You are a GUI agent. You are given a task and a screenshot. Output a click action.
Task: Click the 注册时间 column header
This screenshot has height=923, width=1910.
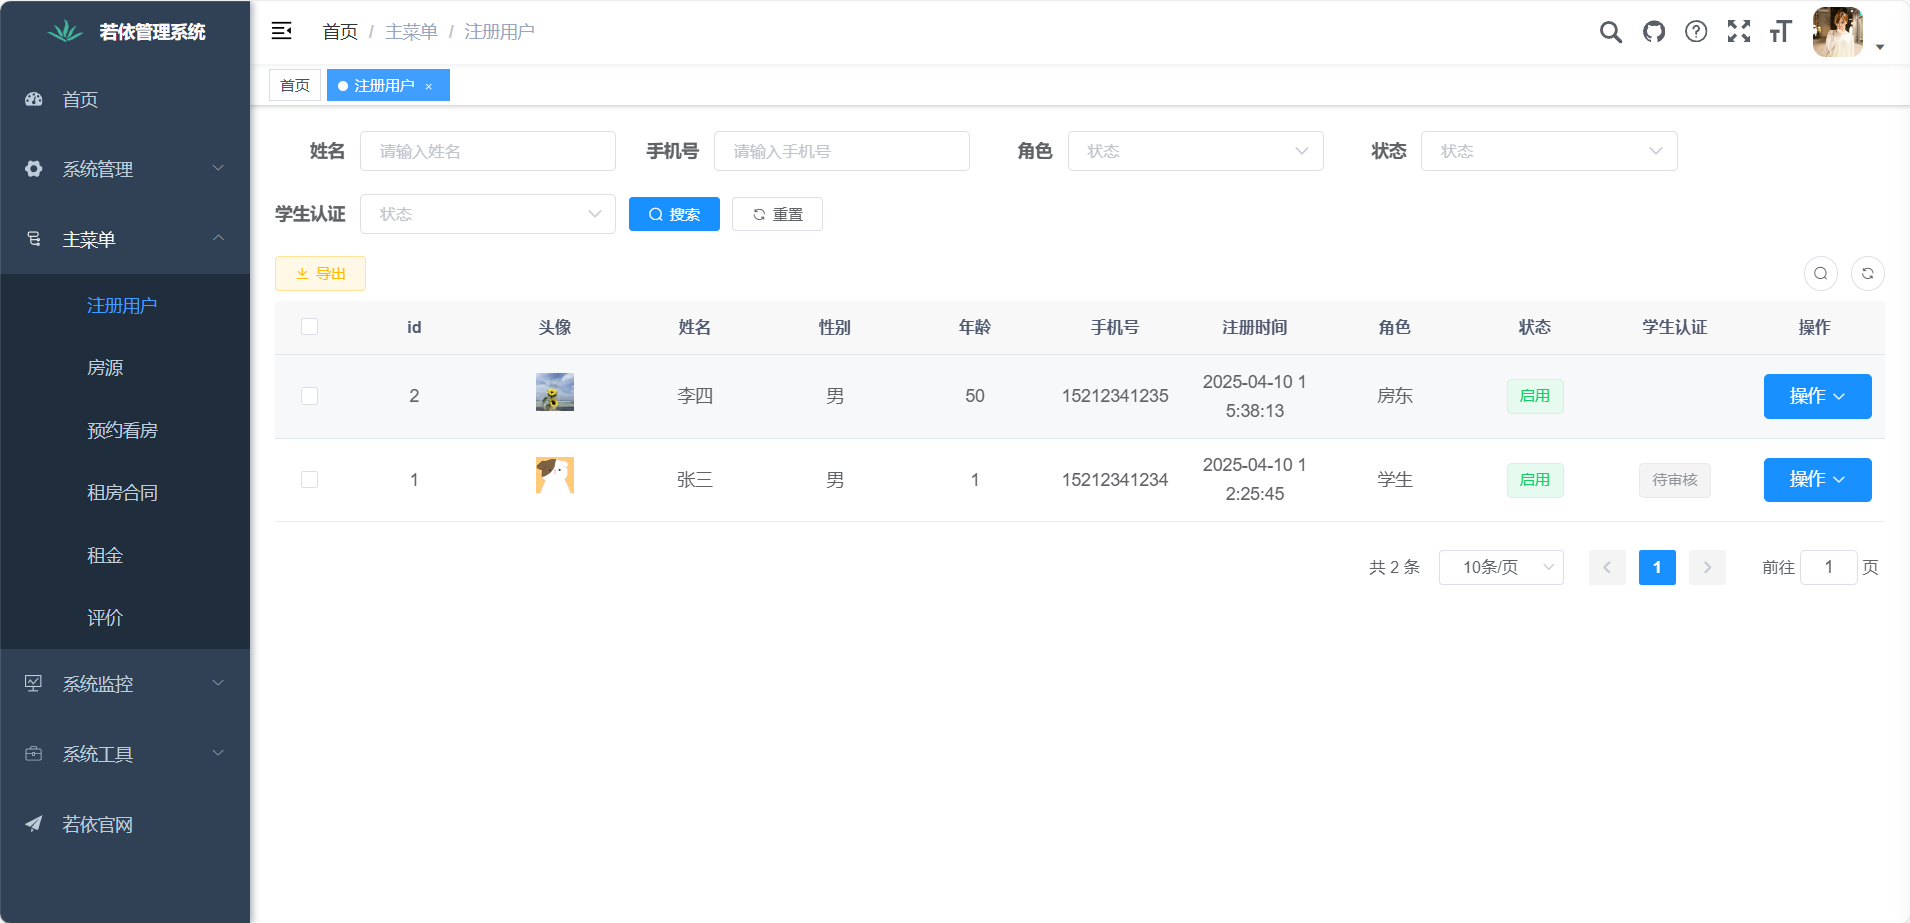(x=1255, y=327)
